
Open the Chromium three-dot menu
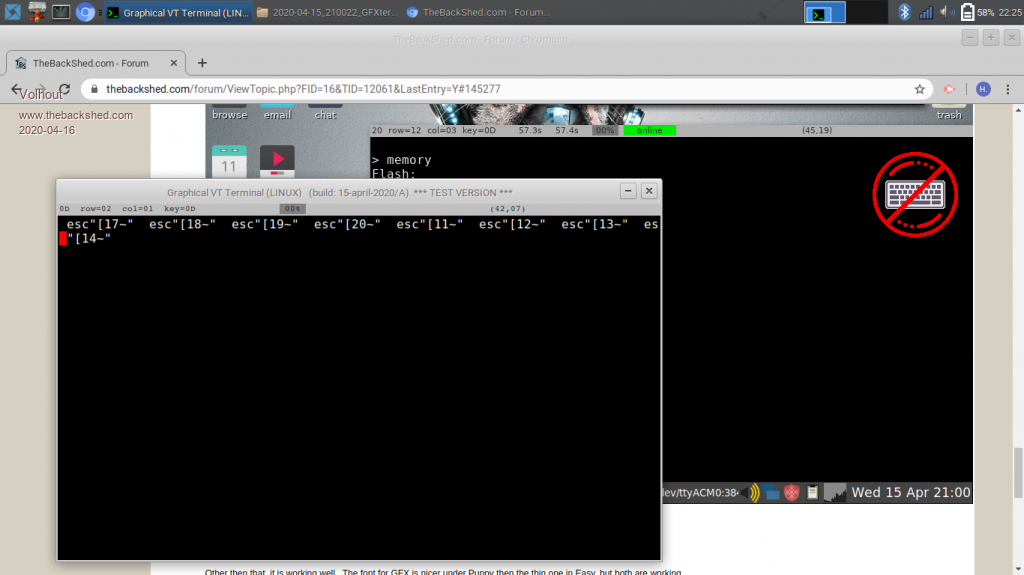[1007, 89]
